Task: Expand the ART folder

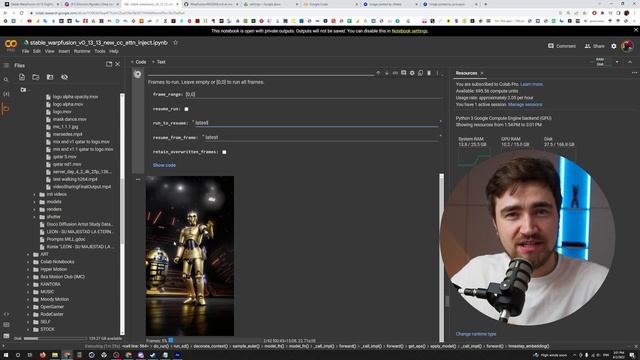Action: point(29,254)
